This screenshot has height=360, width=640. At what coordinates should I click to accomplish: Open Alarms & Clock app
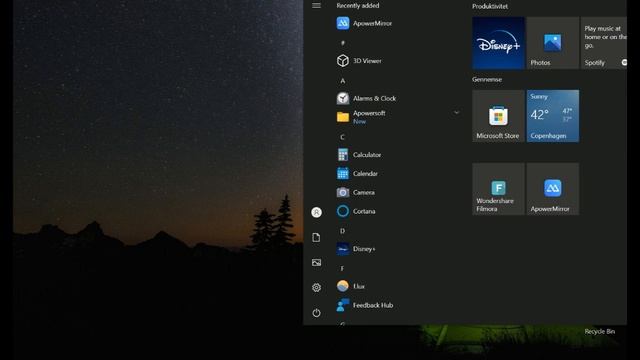[367, 98]
